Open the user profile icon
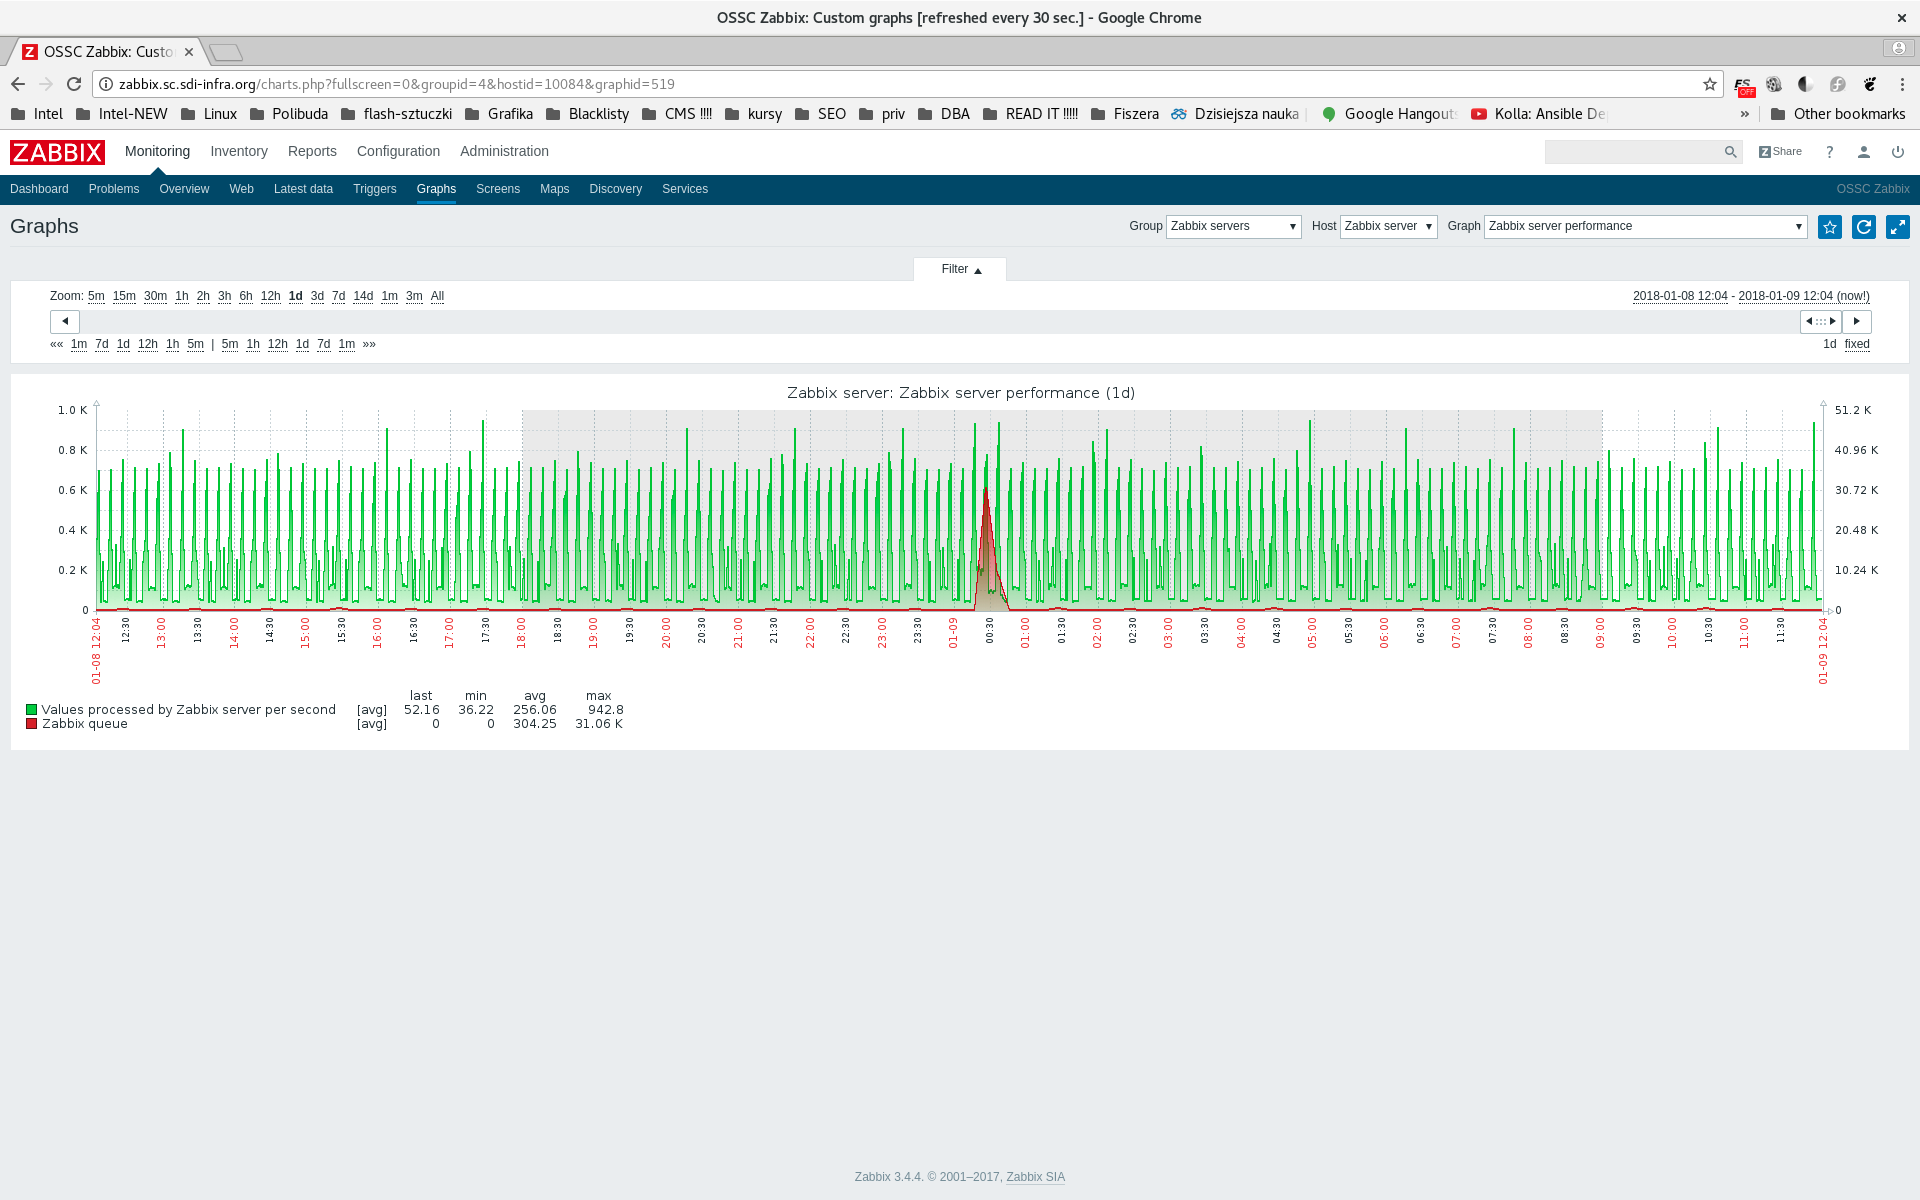Screen dimensions: 1920x1200 point(1863,152)
